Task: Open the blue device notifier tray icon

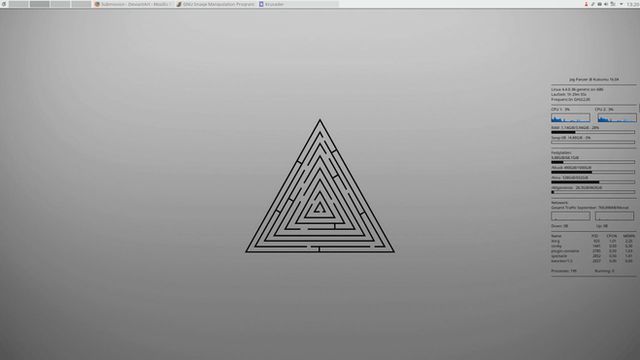Action: pos(600,4)
